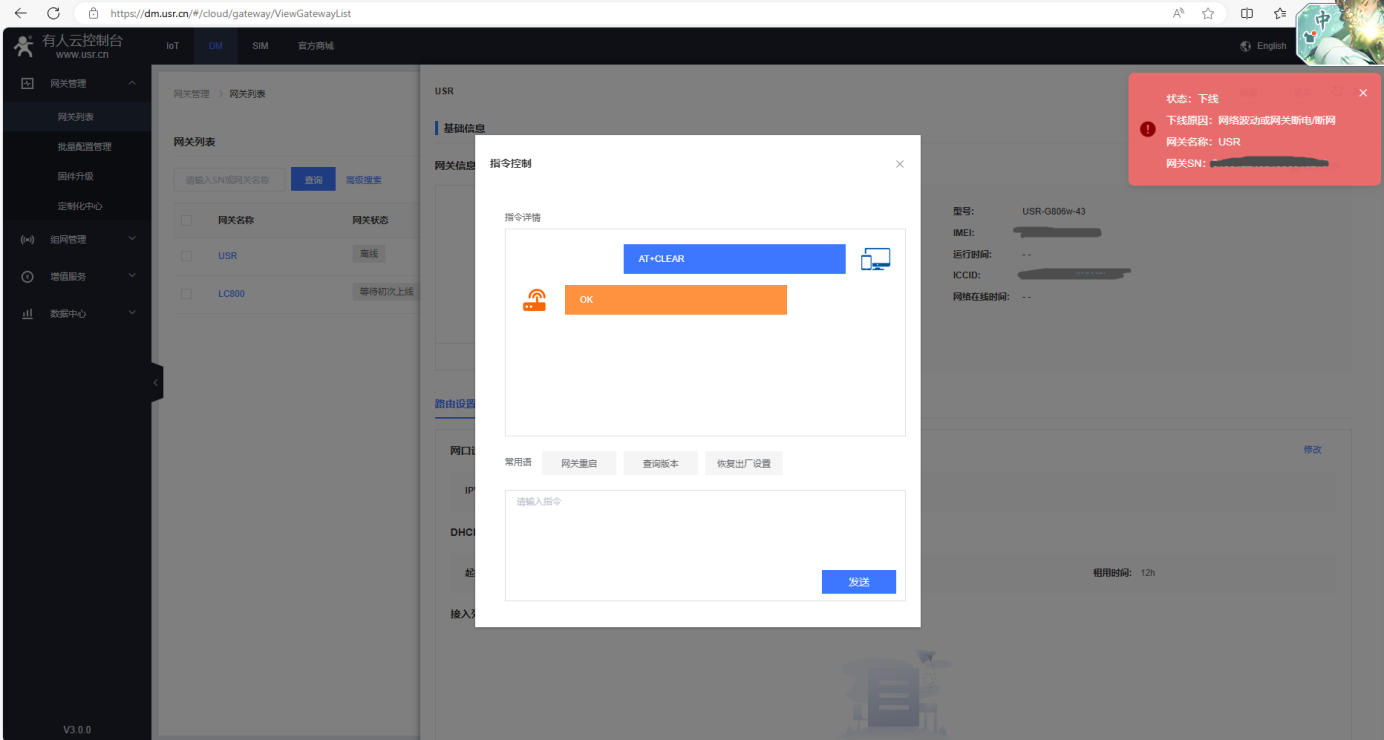
Task: Collapse the sidebar with the arrow handle
Action: pyautogui.click(x=156, y=382)
